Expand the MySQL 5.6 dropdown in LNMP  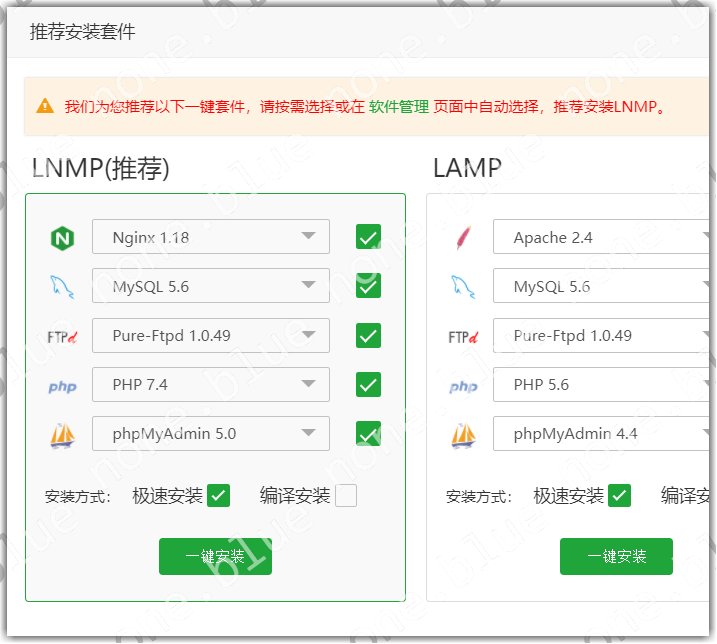coord(211,286)
